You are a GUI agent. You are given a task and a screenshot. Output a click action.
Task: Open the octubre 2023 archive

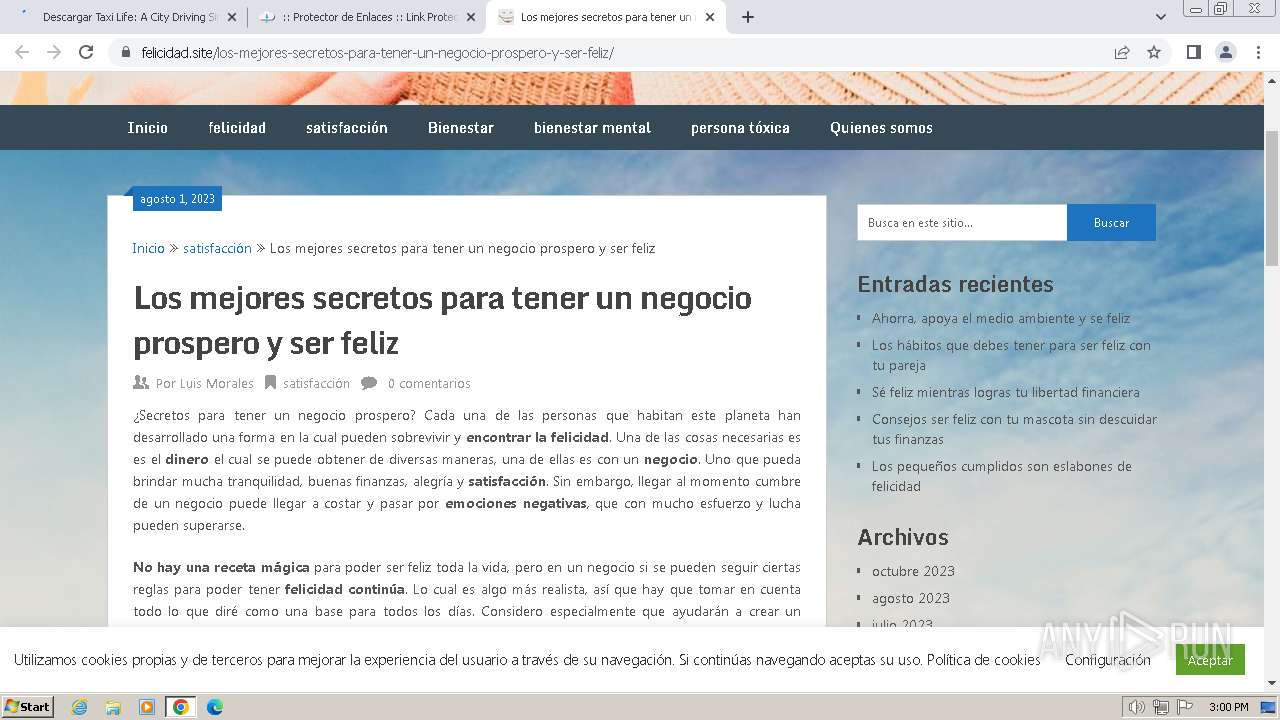[913, 571]
